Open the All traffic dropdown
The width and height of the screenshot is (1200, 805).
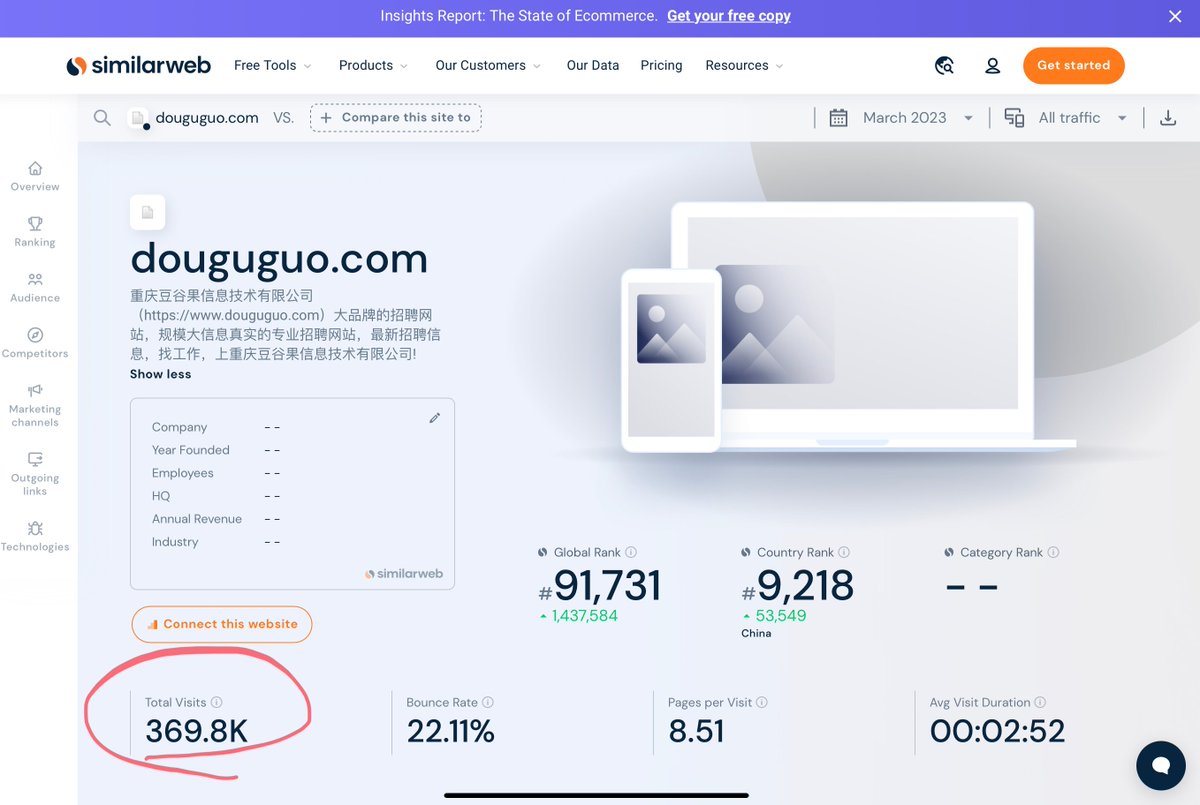click(x=1083, y=118)
